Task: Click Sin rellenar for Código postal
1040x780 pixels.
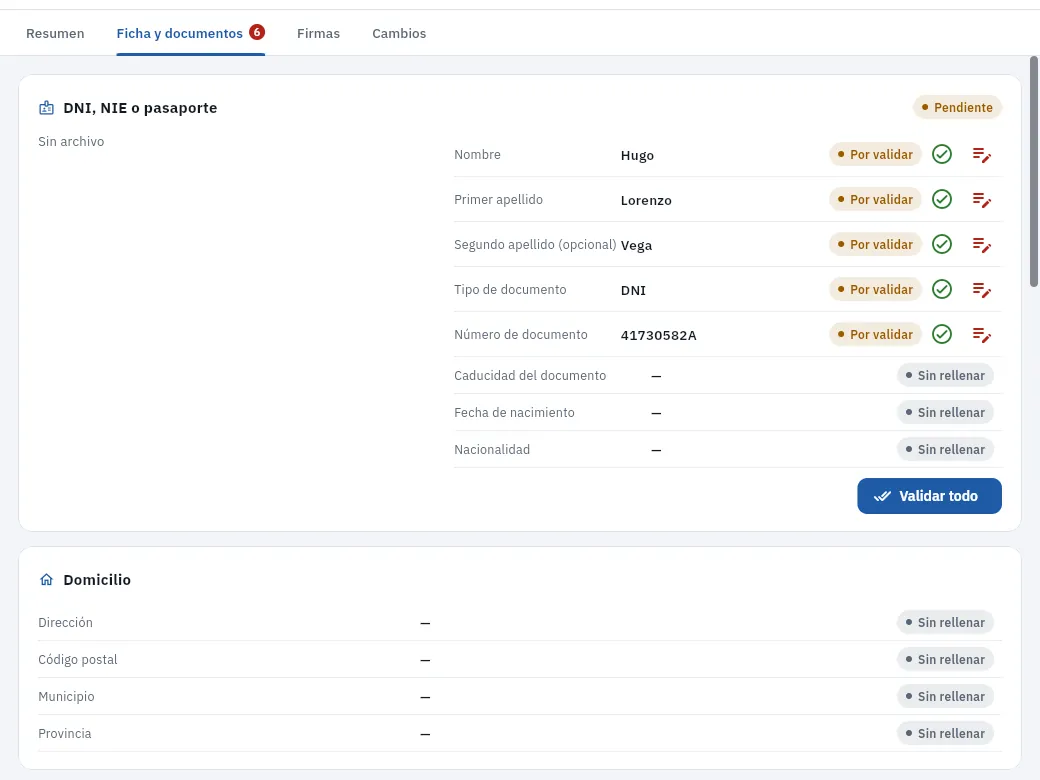Action: [945, 660]
